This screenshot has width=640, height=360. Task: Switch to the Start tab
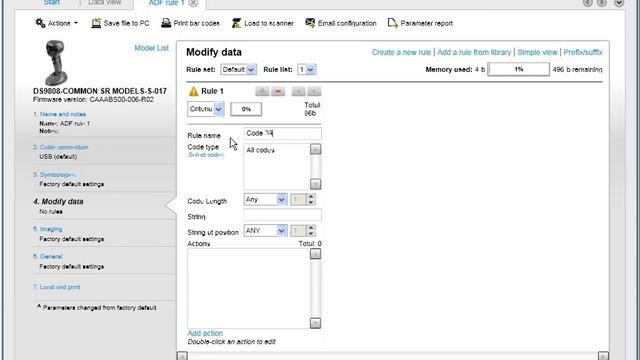click(x=51, y=2)
